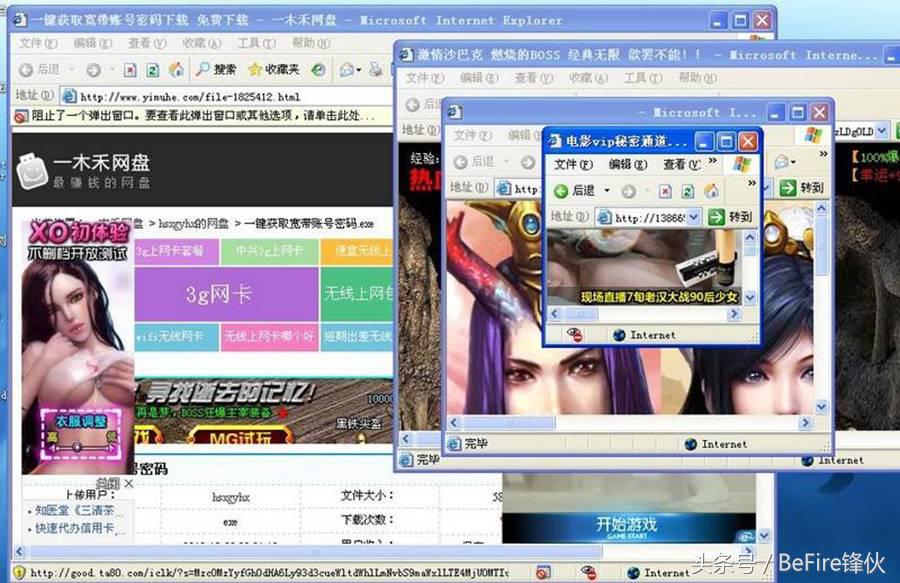Click 3g网卡 purple link

tap(226, 294)
